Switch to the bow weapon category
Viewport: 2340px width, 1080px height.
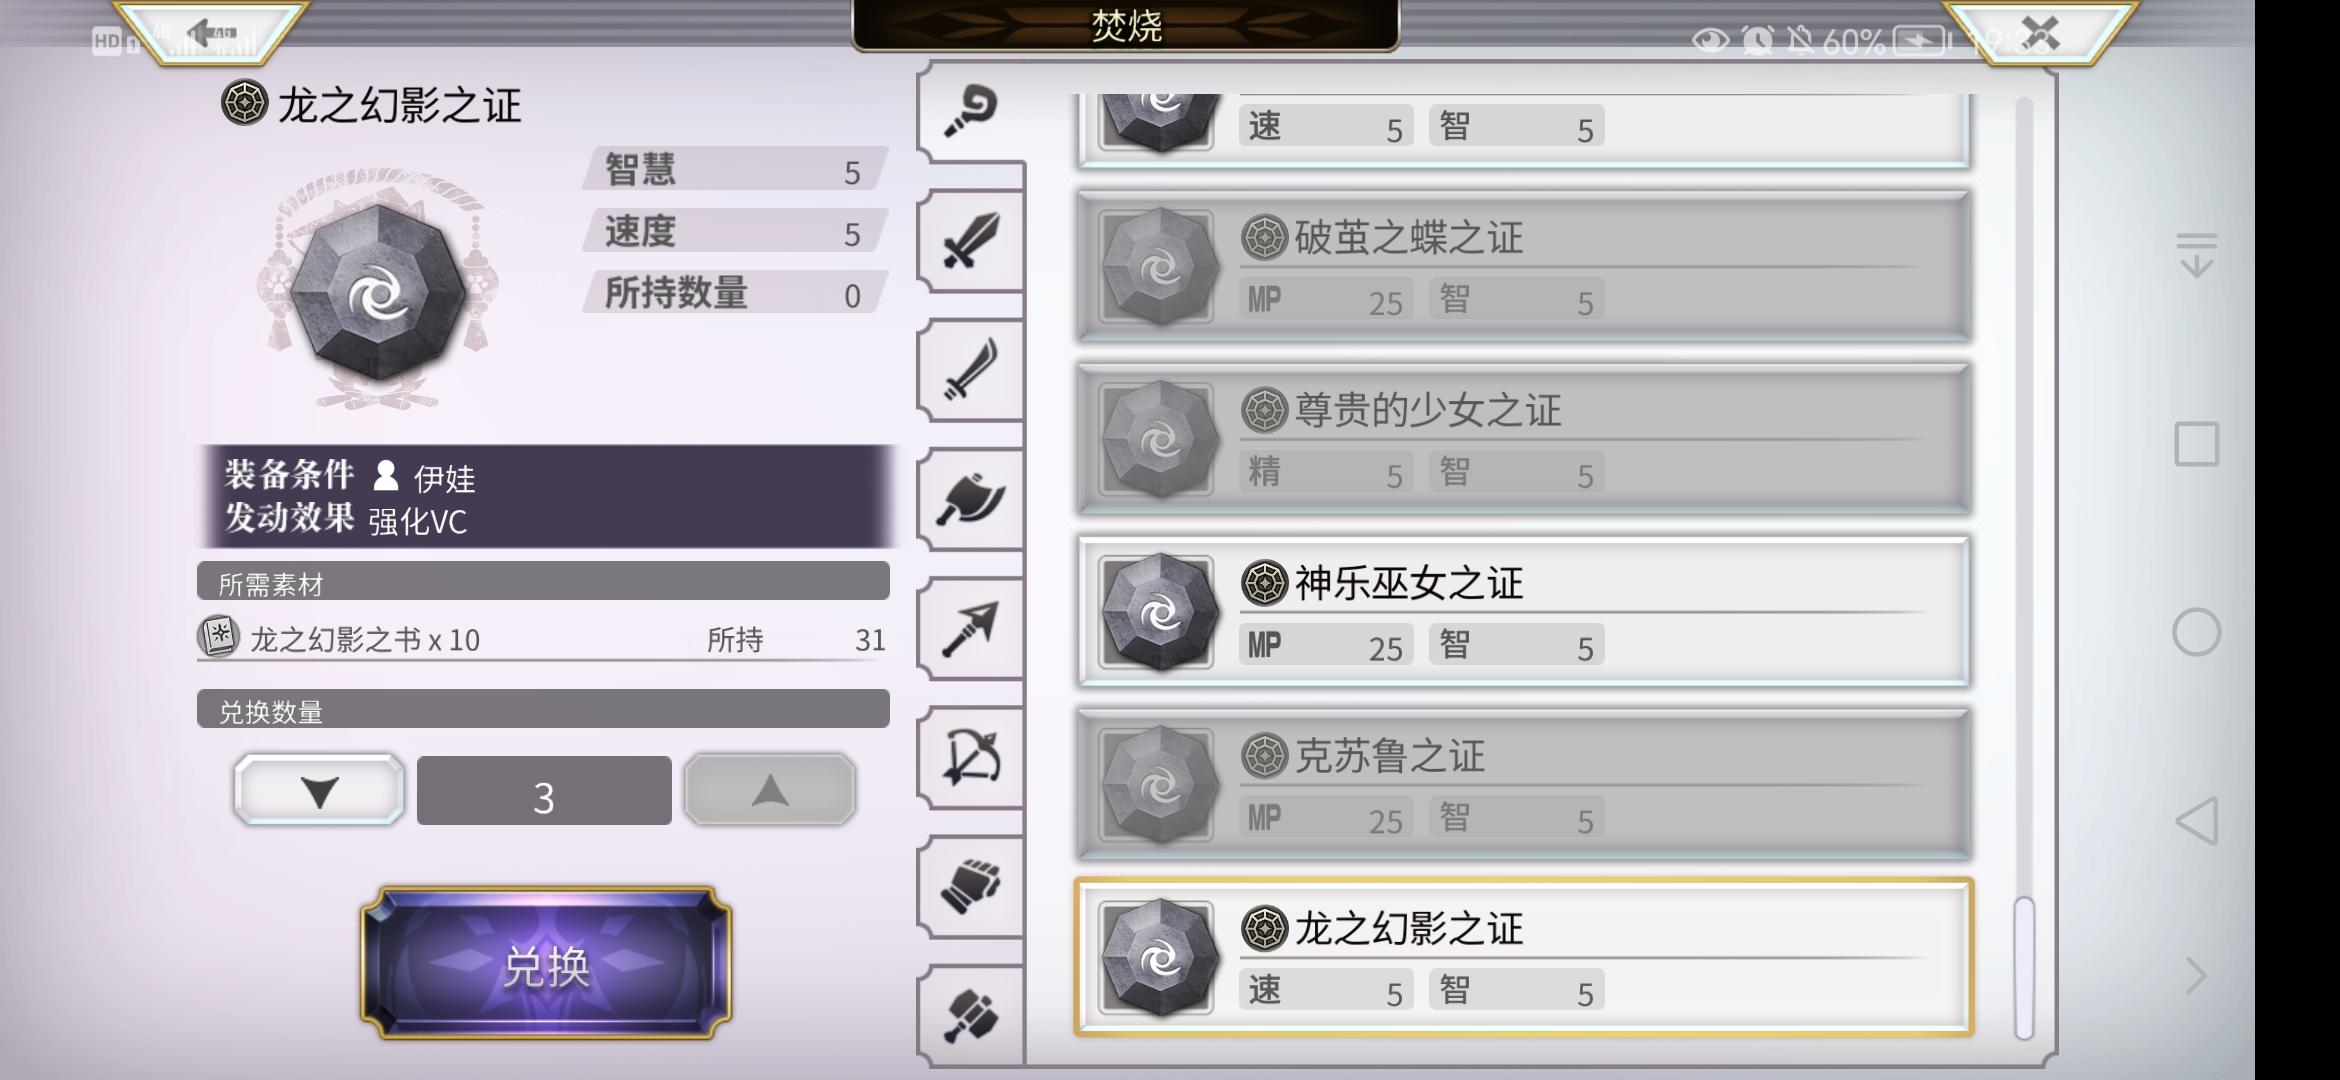(971, 757)
